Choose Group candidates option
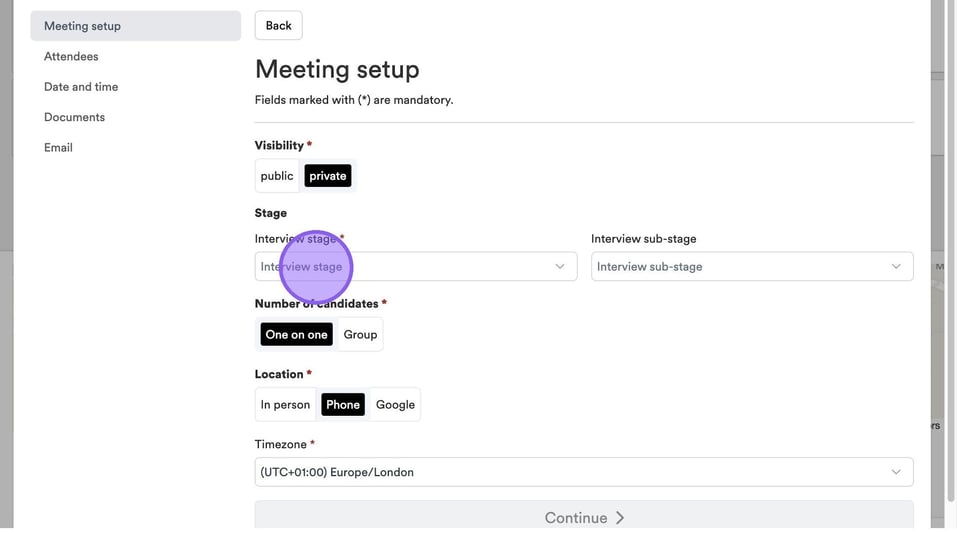This screenshot has height=534, width=957. [x=360, y=335]
